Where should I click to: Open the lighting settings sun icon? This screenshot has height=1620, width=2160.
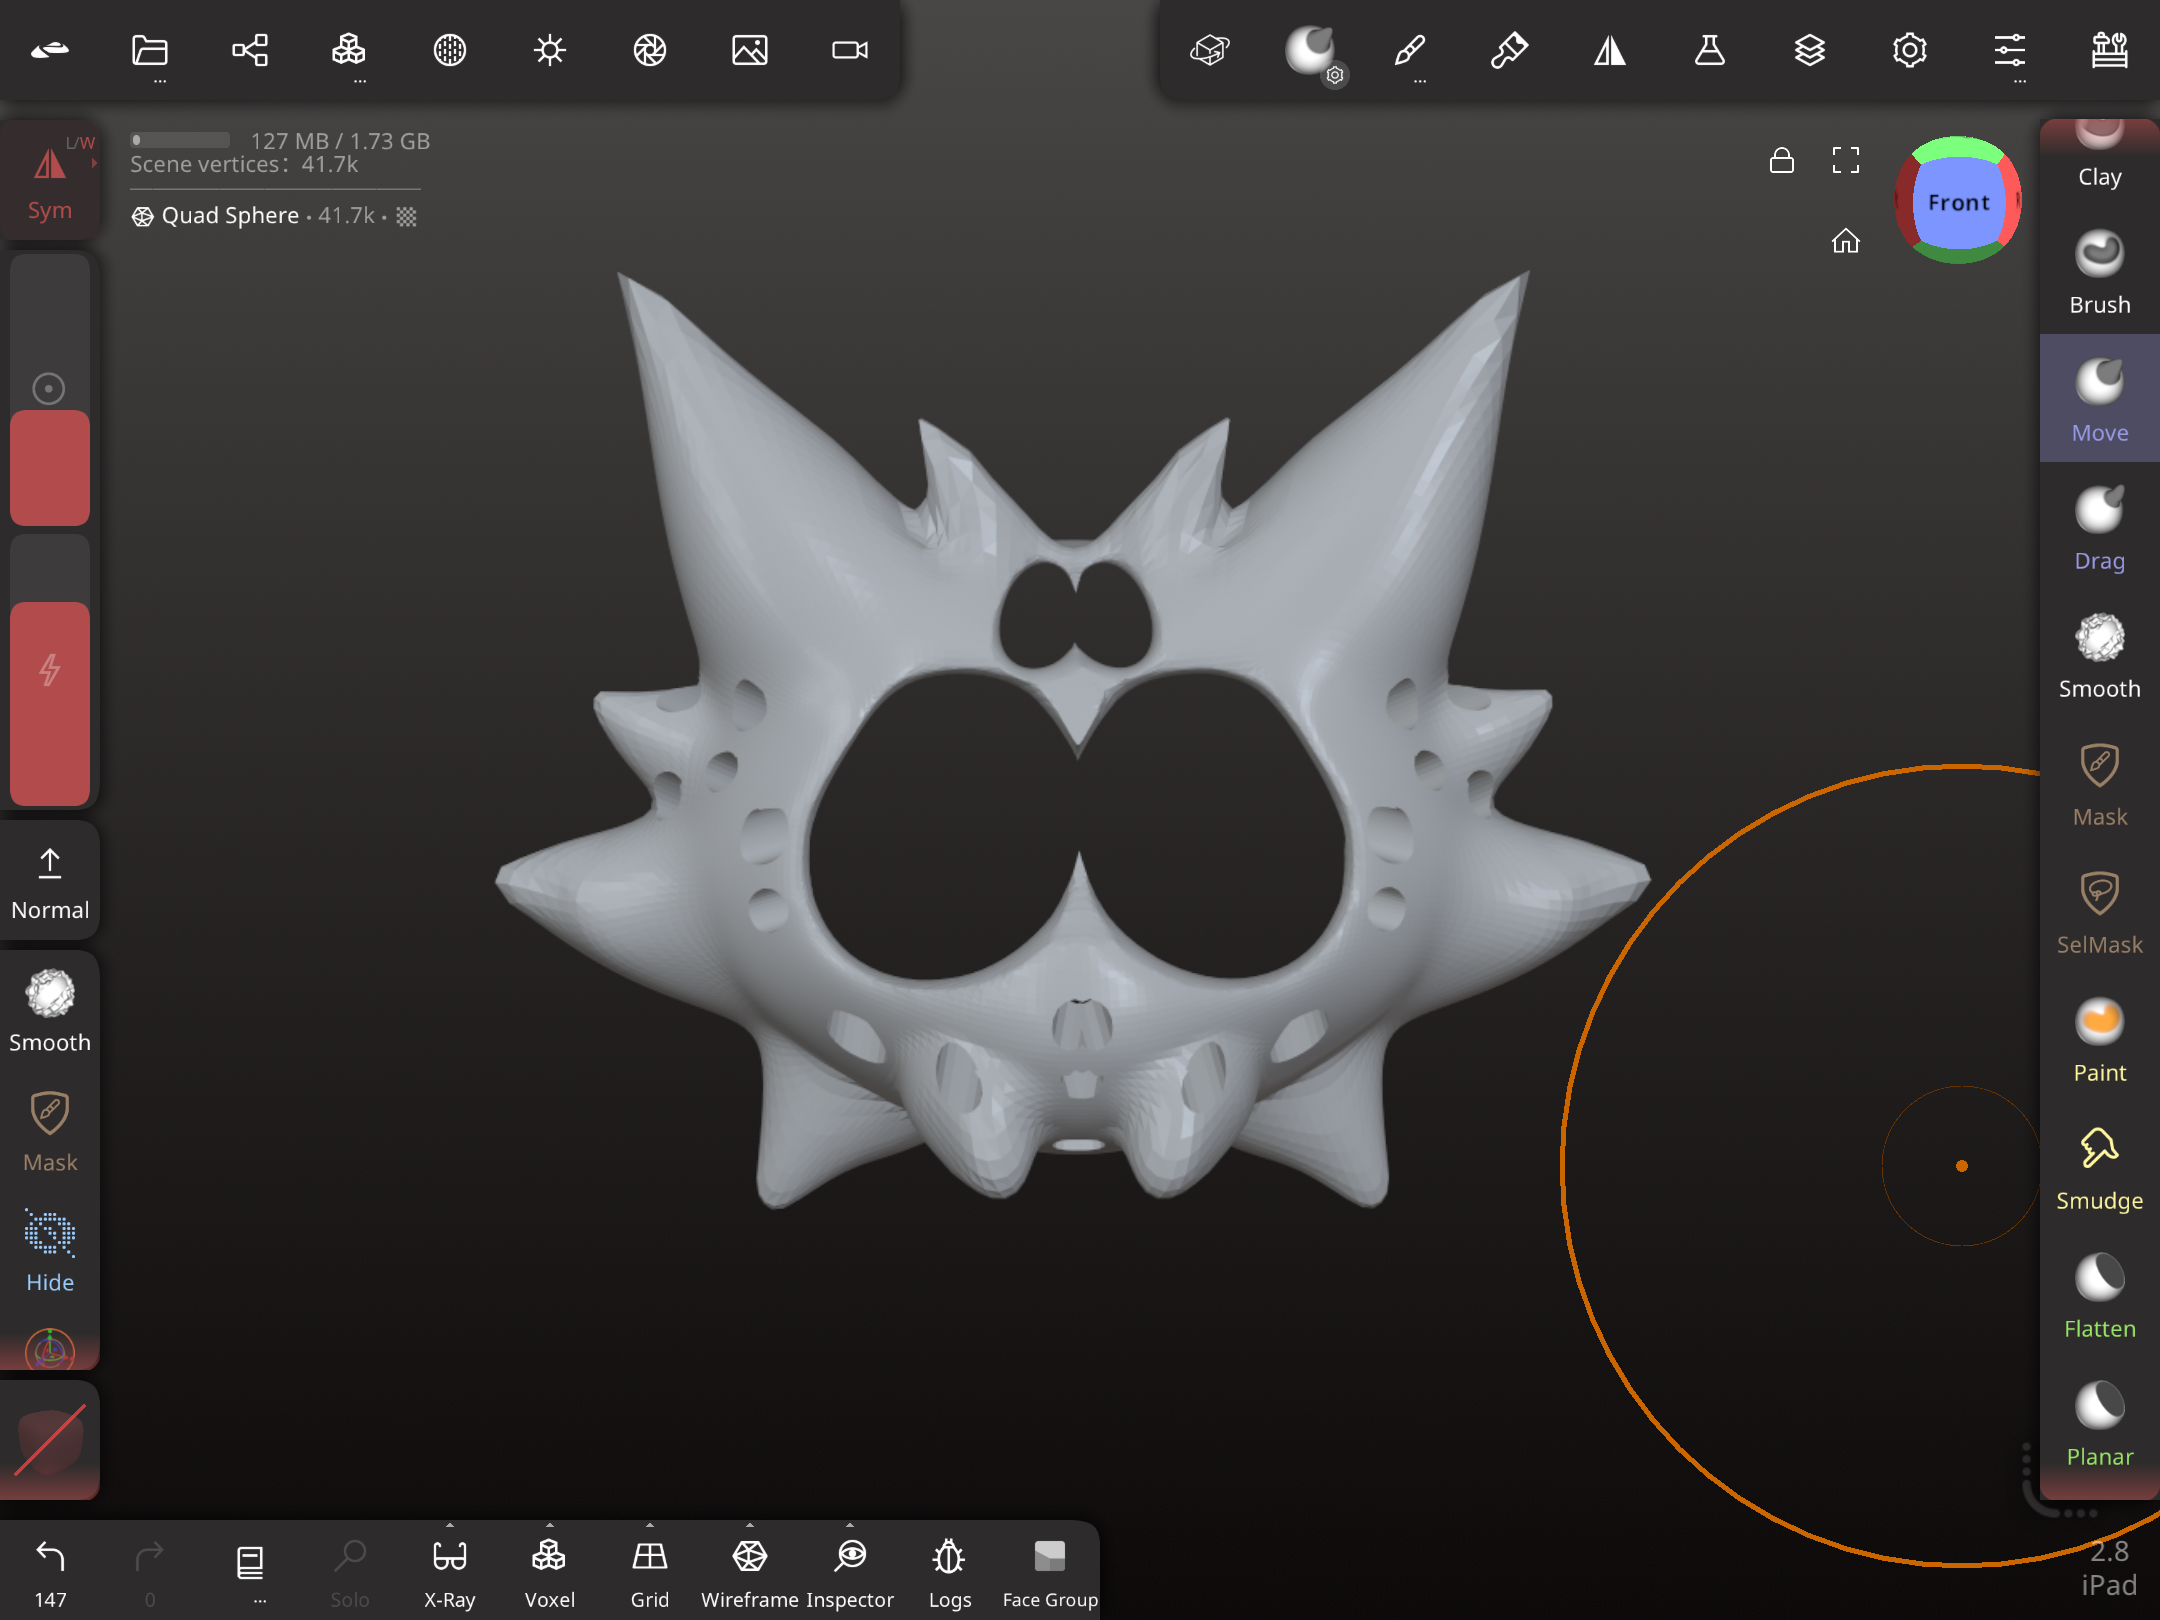(550, 50)
